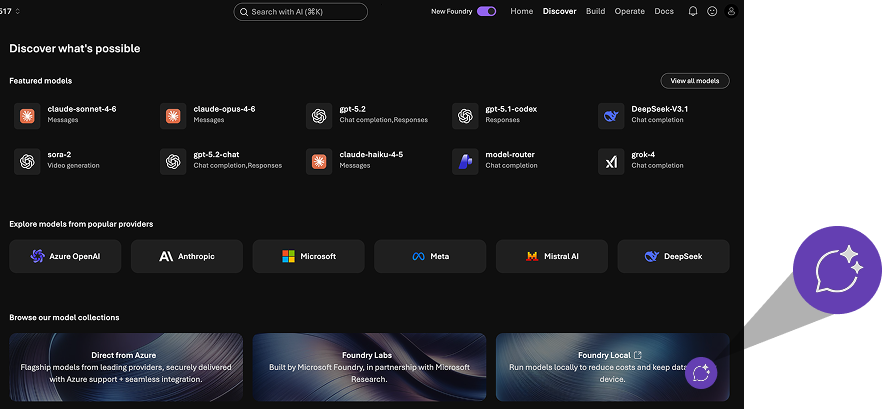Open the gpt-5.2 model icon
The image size is (882, 409).
[319, 116]
